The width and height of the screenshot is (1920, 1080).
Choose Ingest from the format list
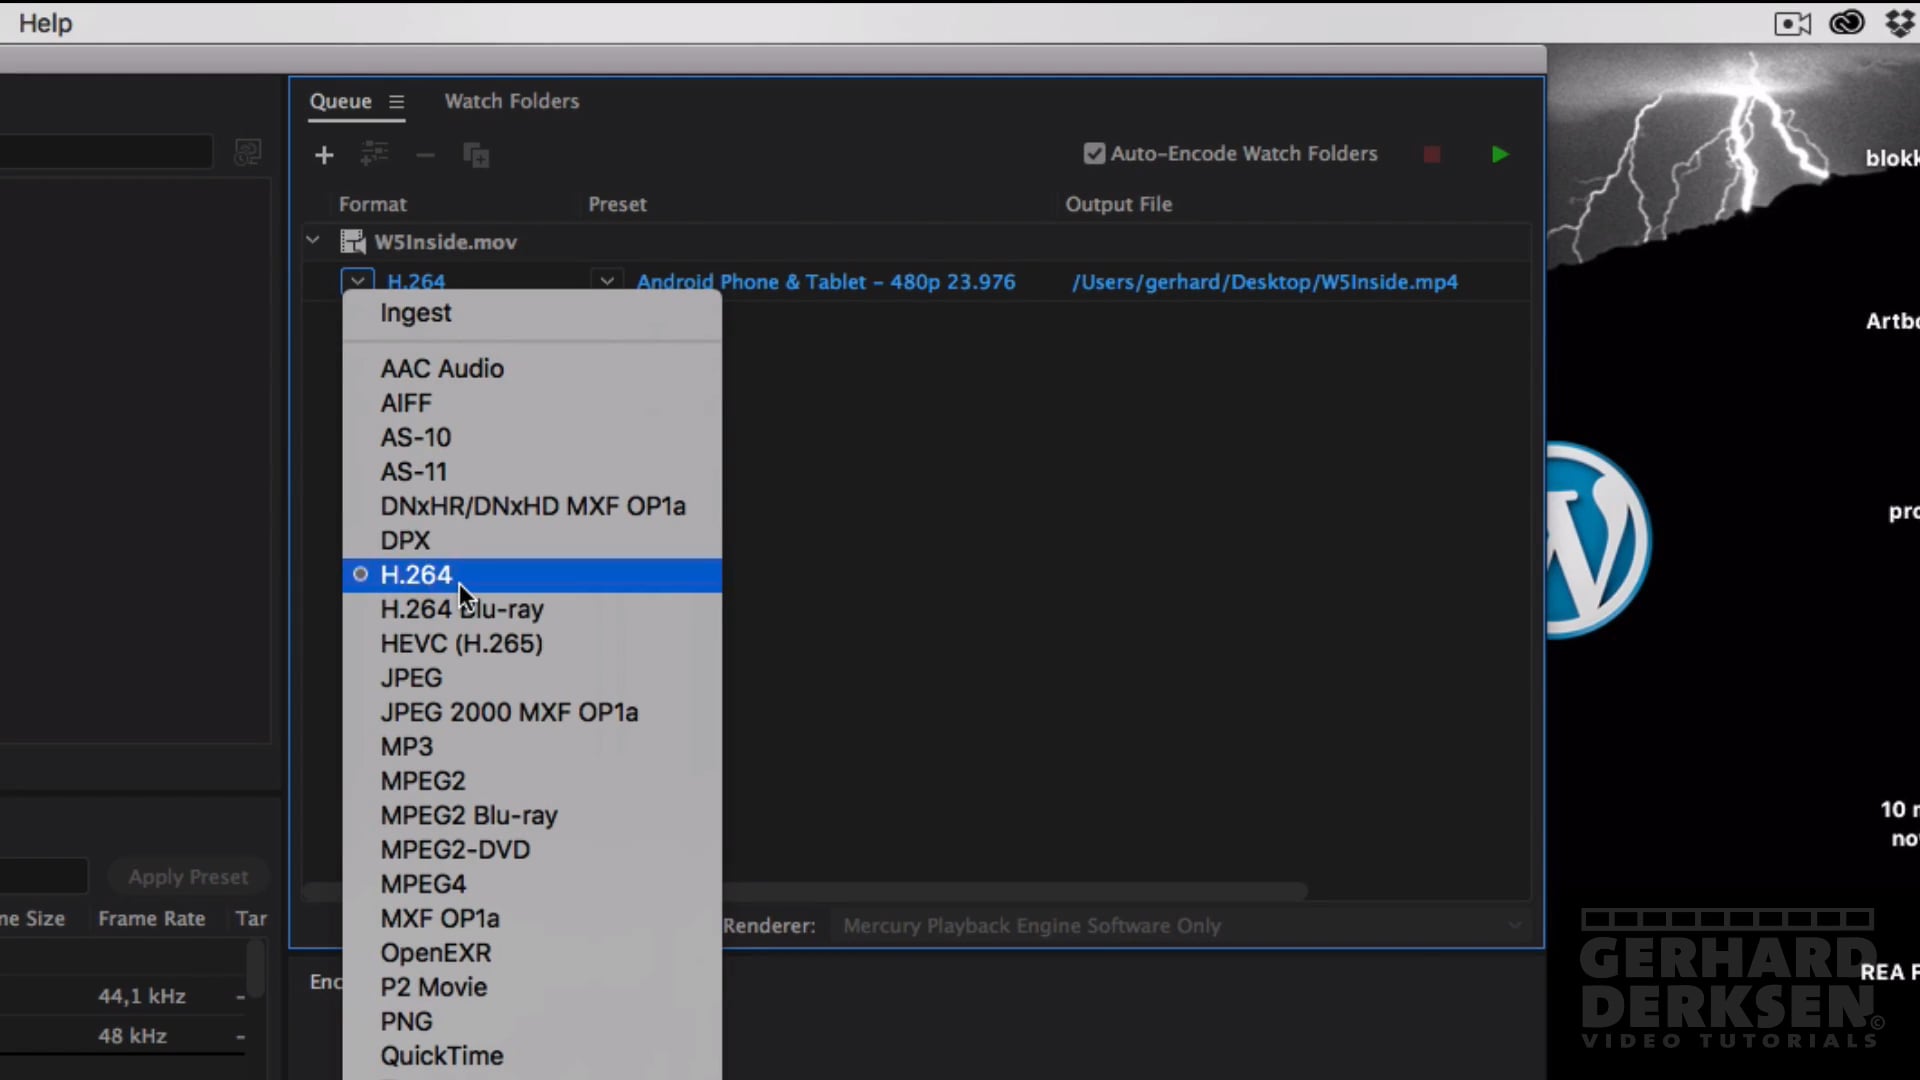point(532,313)
